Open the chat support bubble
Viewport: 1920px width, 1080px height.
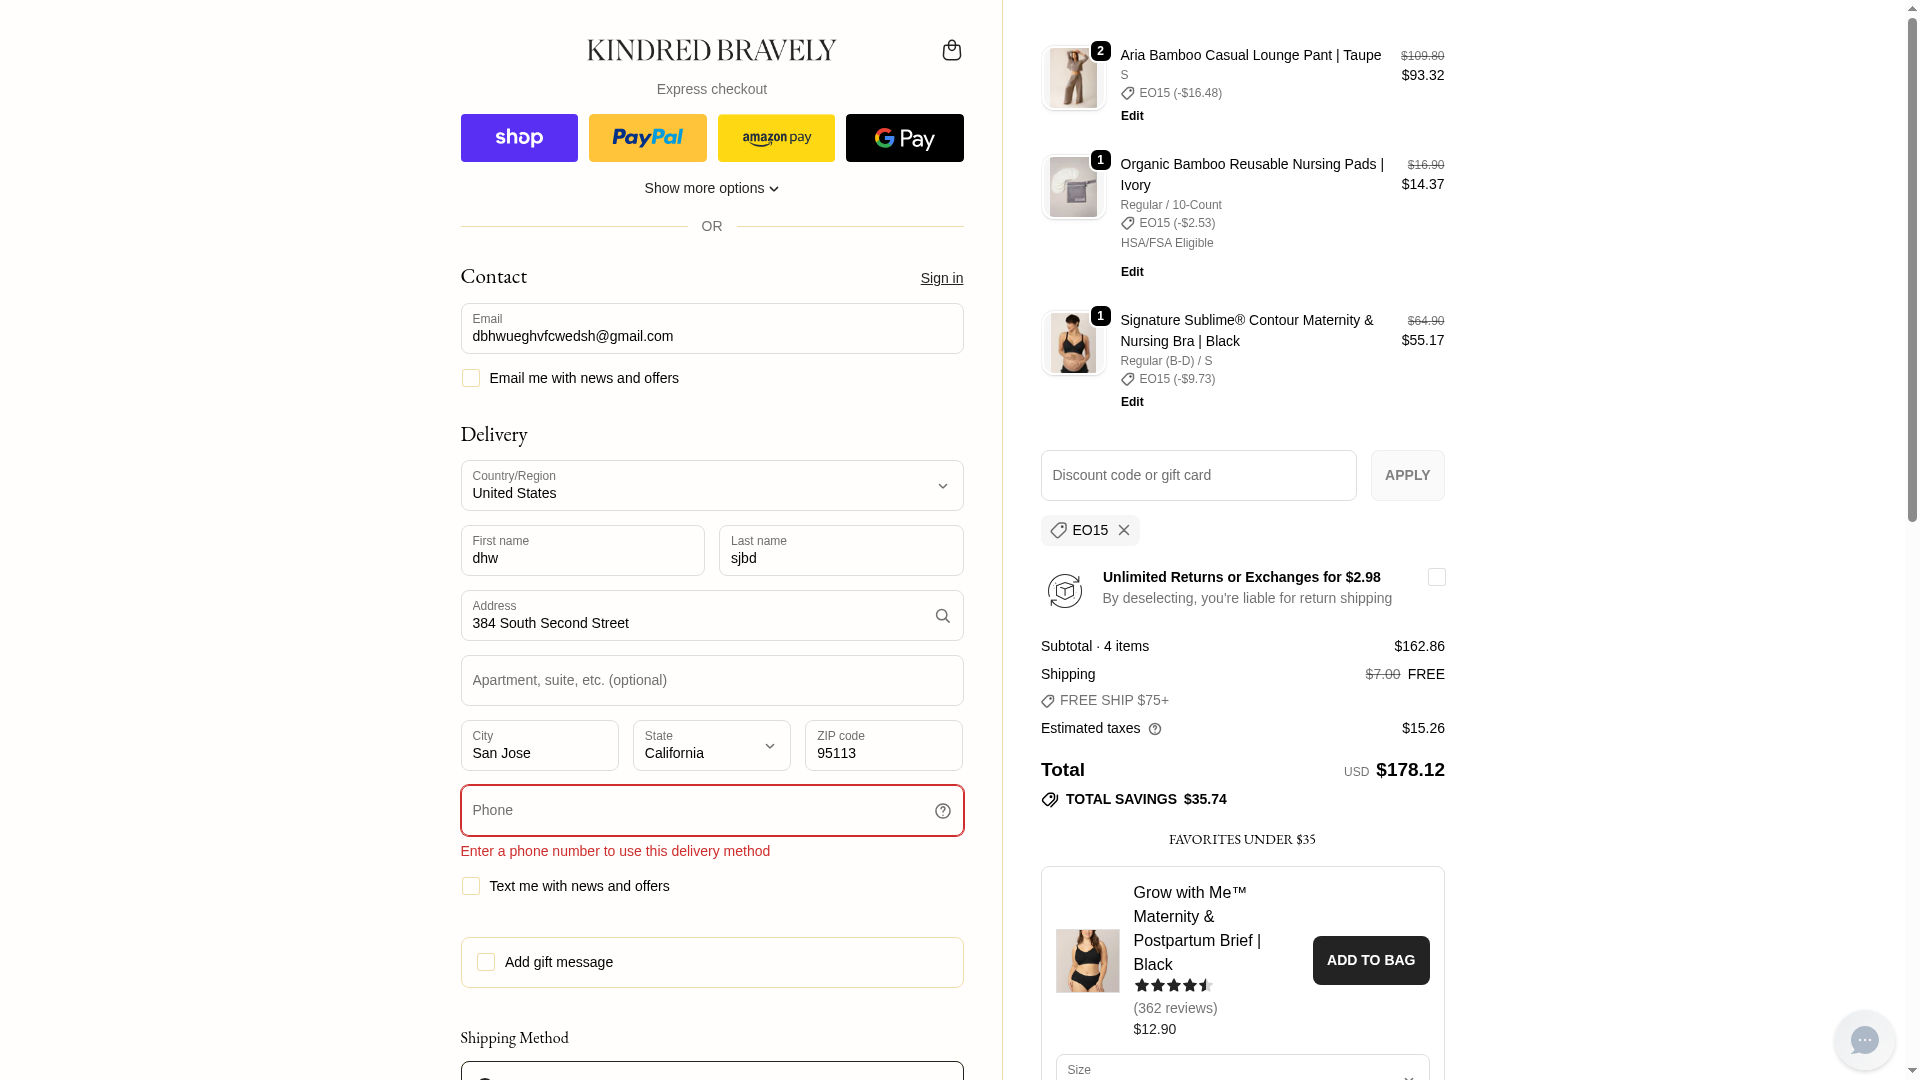tap(1864, 1040)
